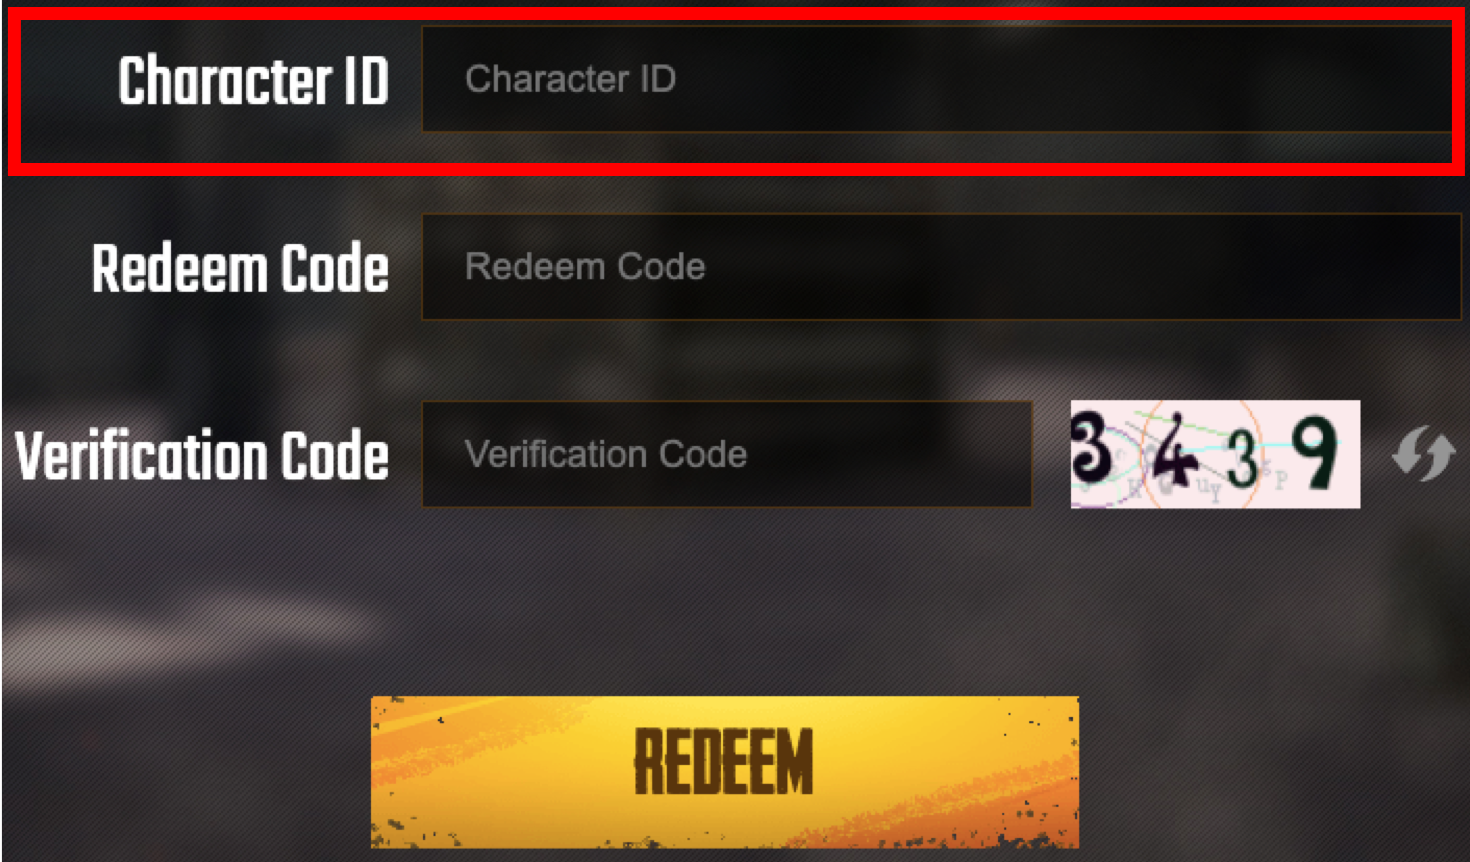Screen dimensions: 1470x862
Task: Click the bold digit 9 in the captcha
Action: (1314, 452)
